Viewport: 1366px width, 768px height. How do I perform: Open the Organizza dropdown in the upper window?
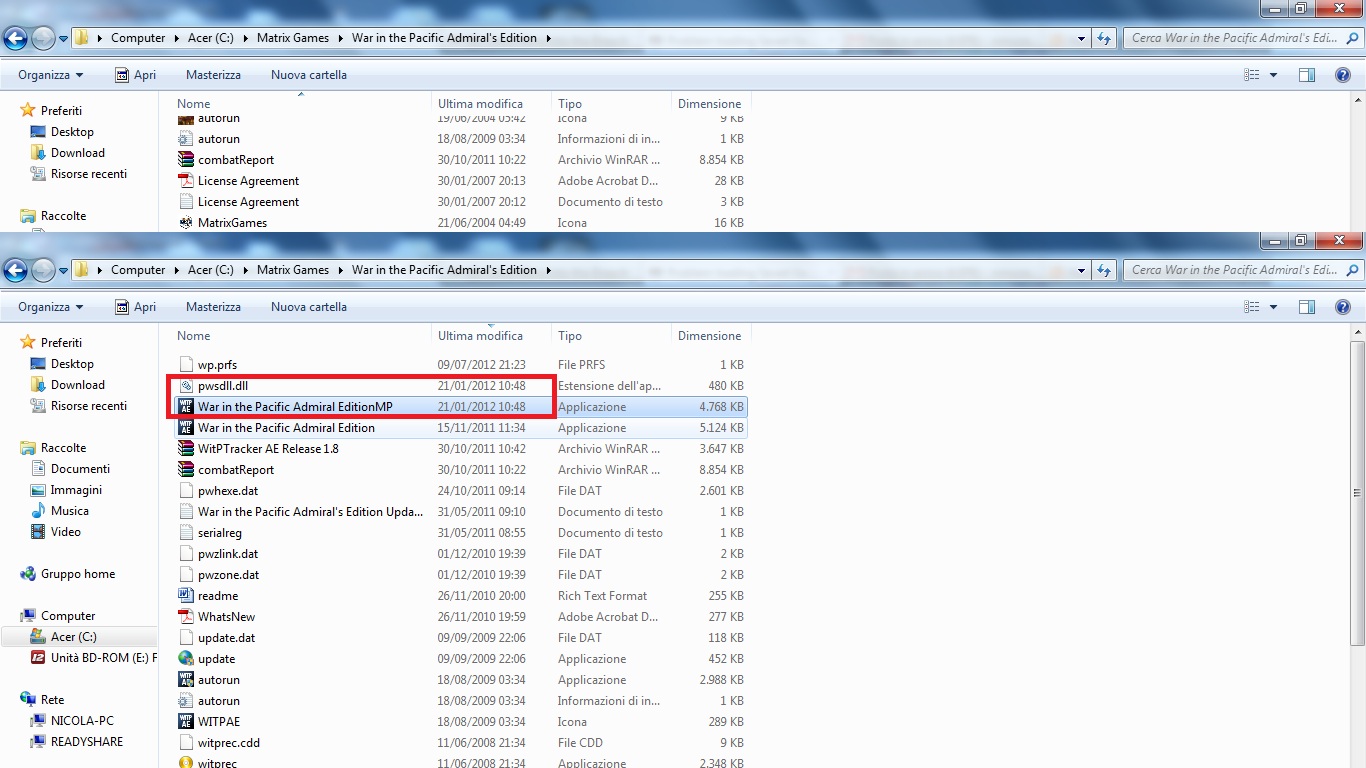tap(50, 75)
